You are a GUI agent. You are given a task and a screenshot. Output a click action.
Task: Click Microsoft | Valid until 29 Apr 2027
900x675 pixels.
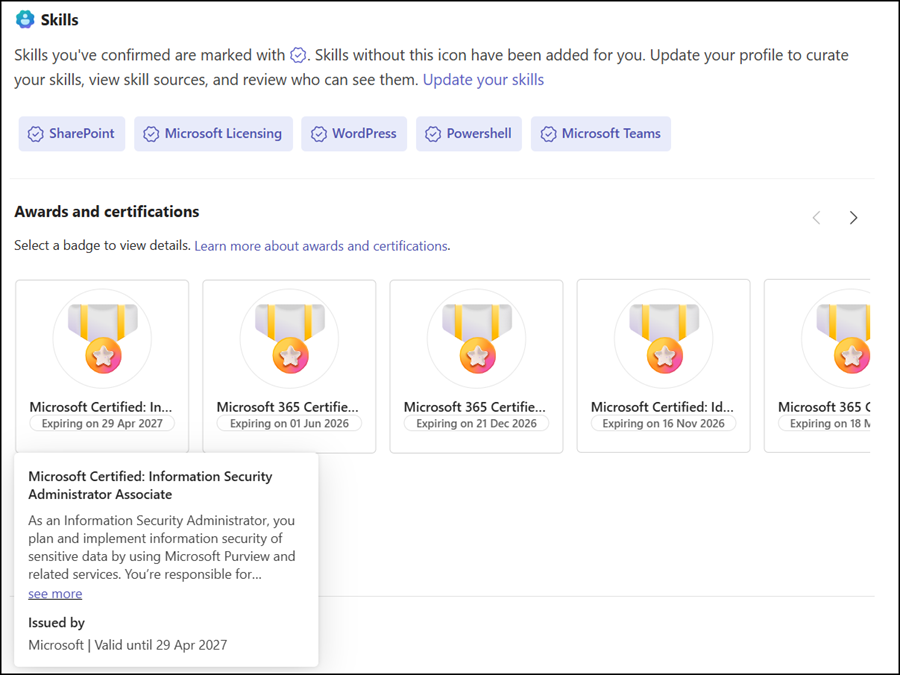click(127, 645)
